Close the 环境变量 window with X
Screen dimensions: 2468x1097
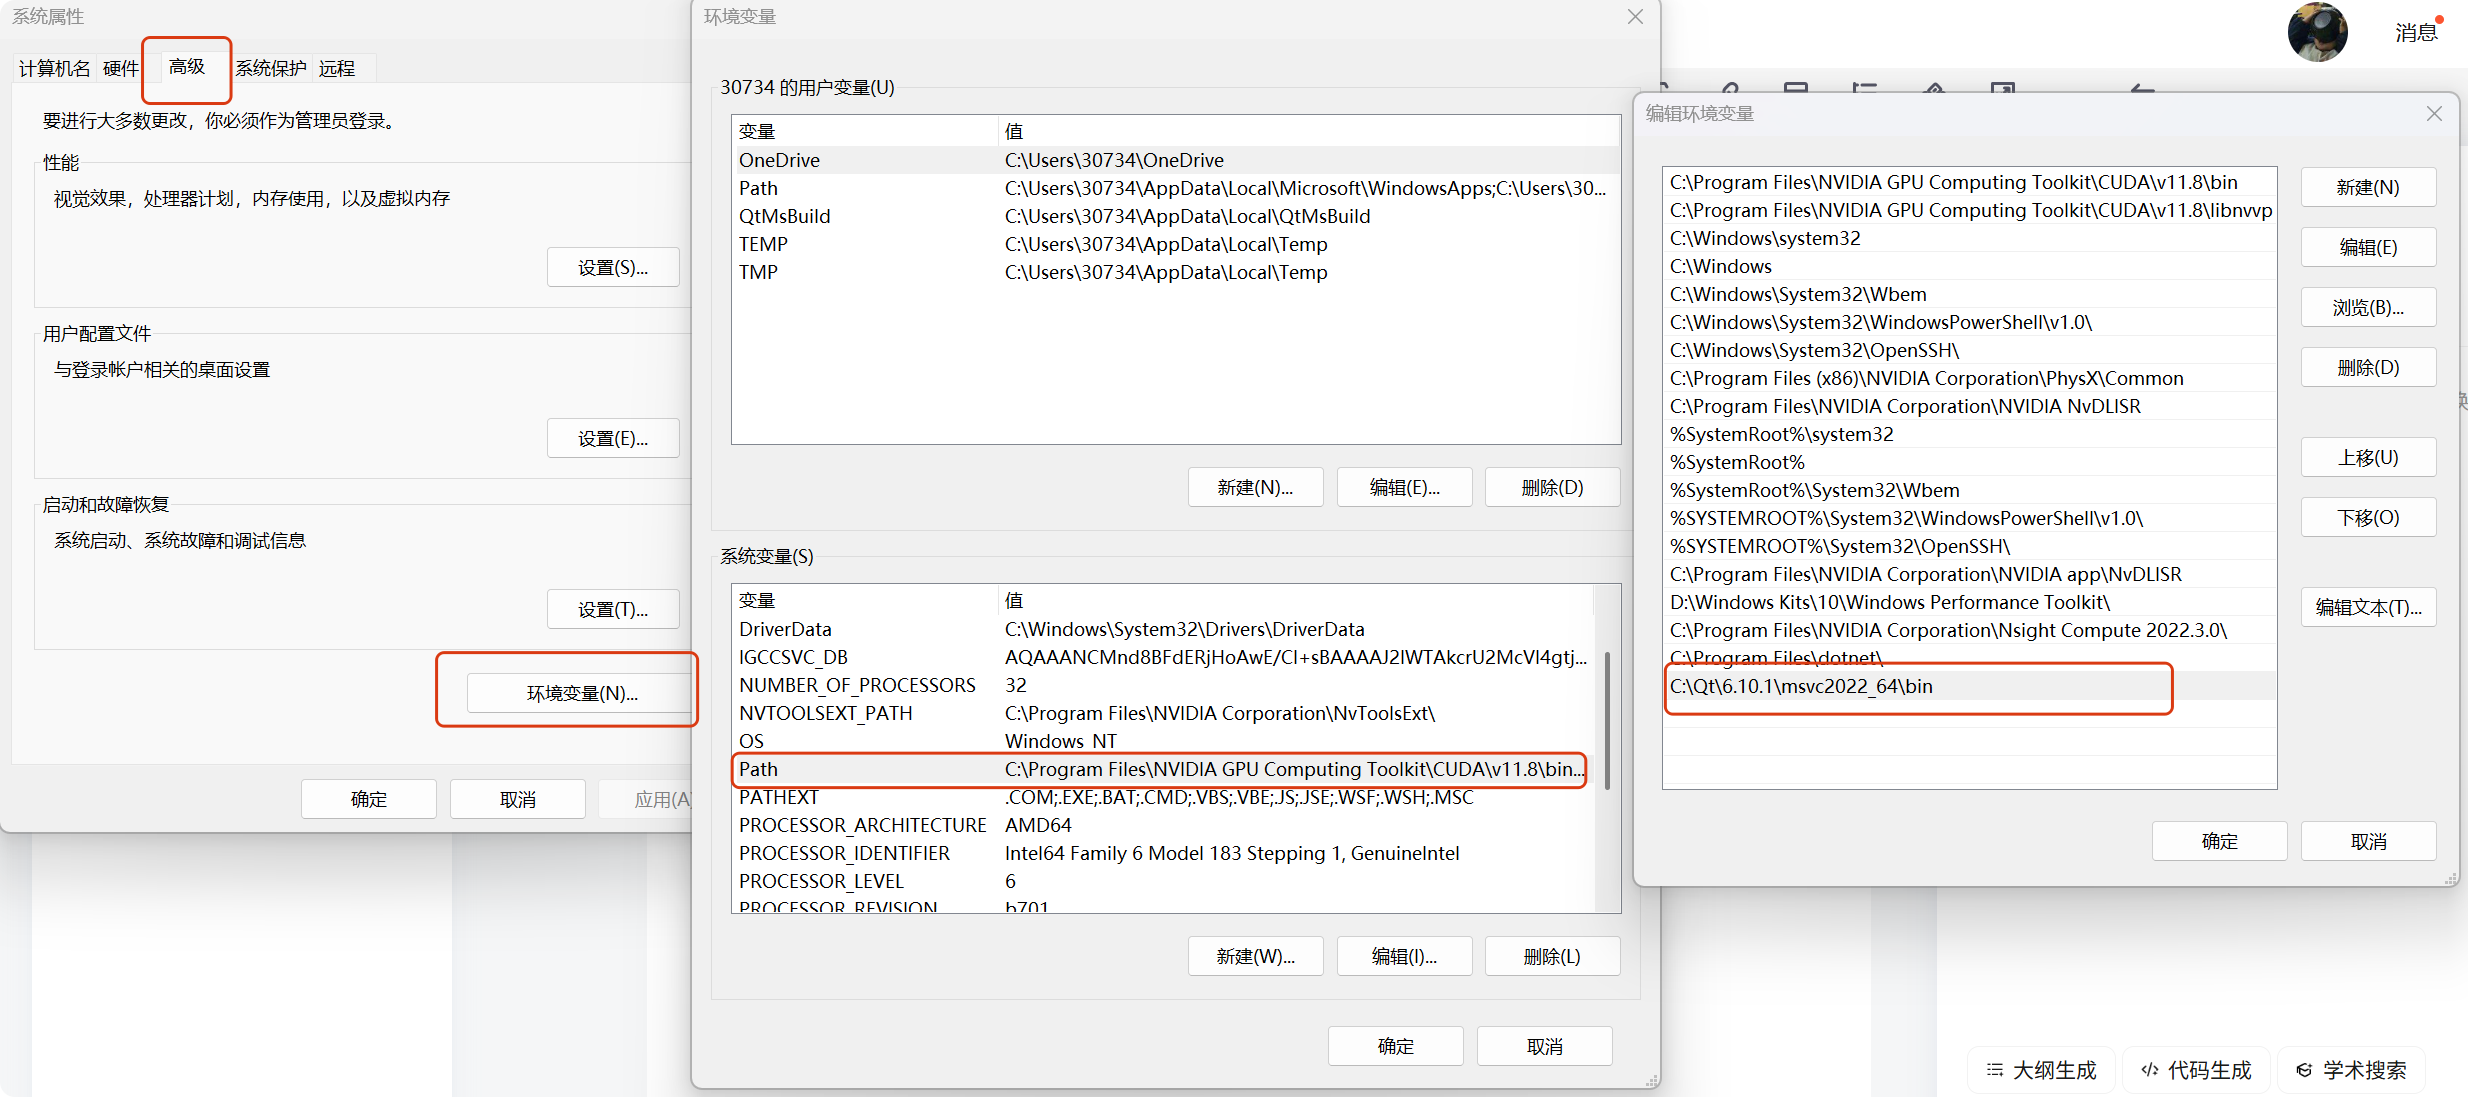(1635, 17)
